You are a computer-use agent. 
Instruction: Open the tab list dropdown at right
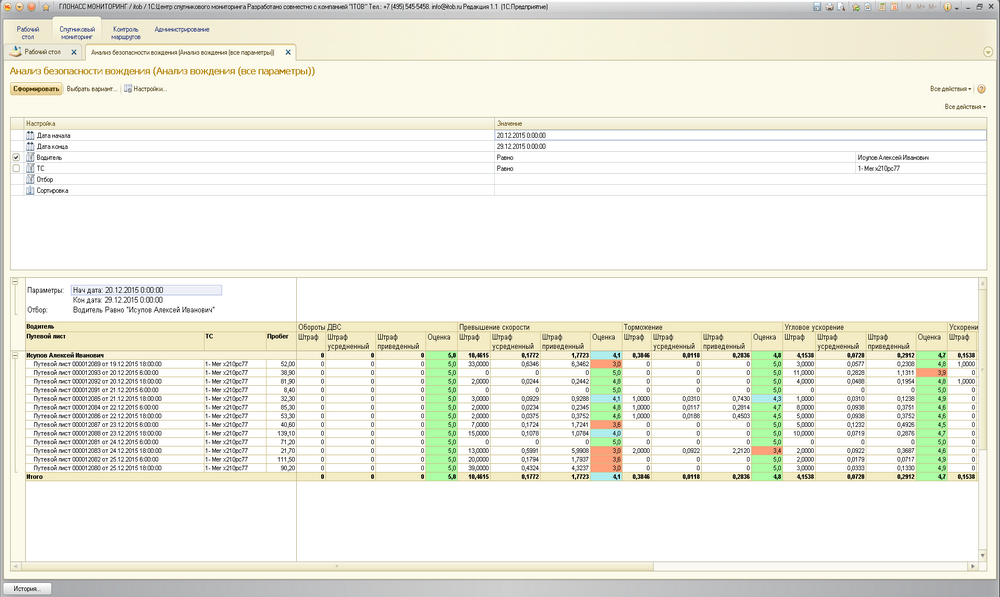click(x=988, y=52)
